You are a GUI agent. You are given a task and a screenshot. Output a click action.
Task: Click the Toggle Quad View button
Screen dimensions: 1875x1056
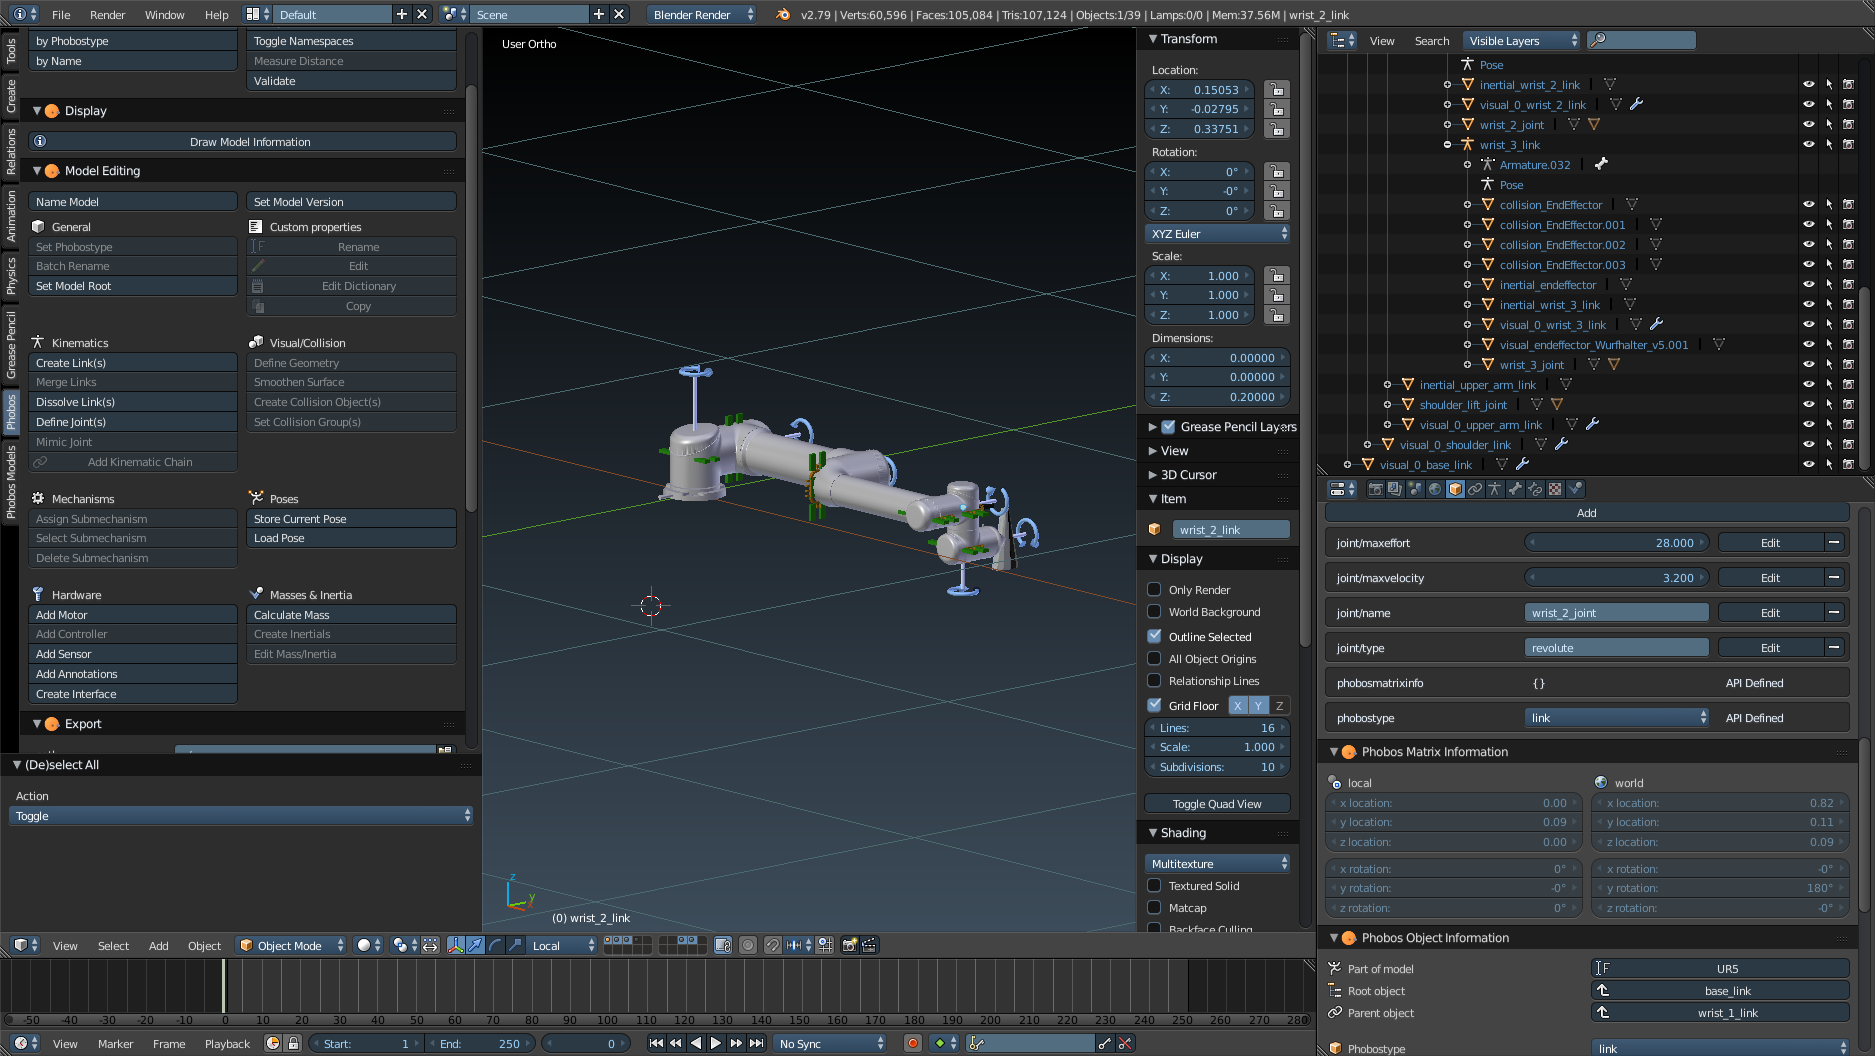point(1217,804)
